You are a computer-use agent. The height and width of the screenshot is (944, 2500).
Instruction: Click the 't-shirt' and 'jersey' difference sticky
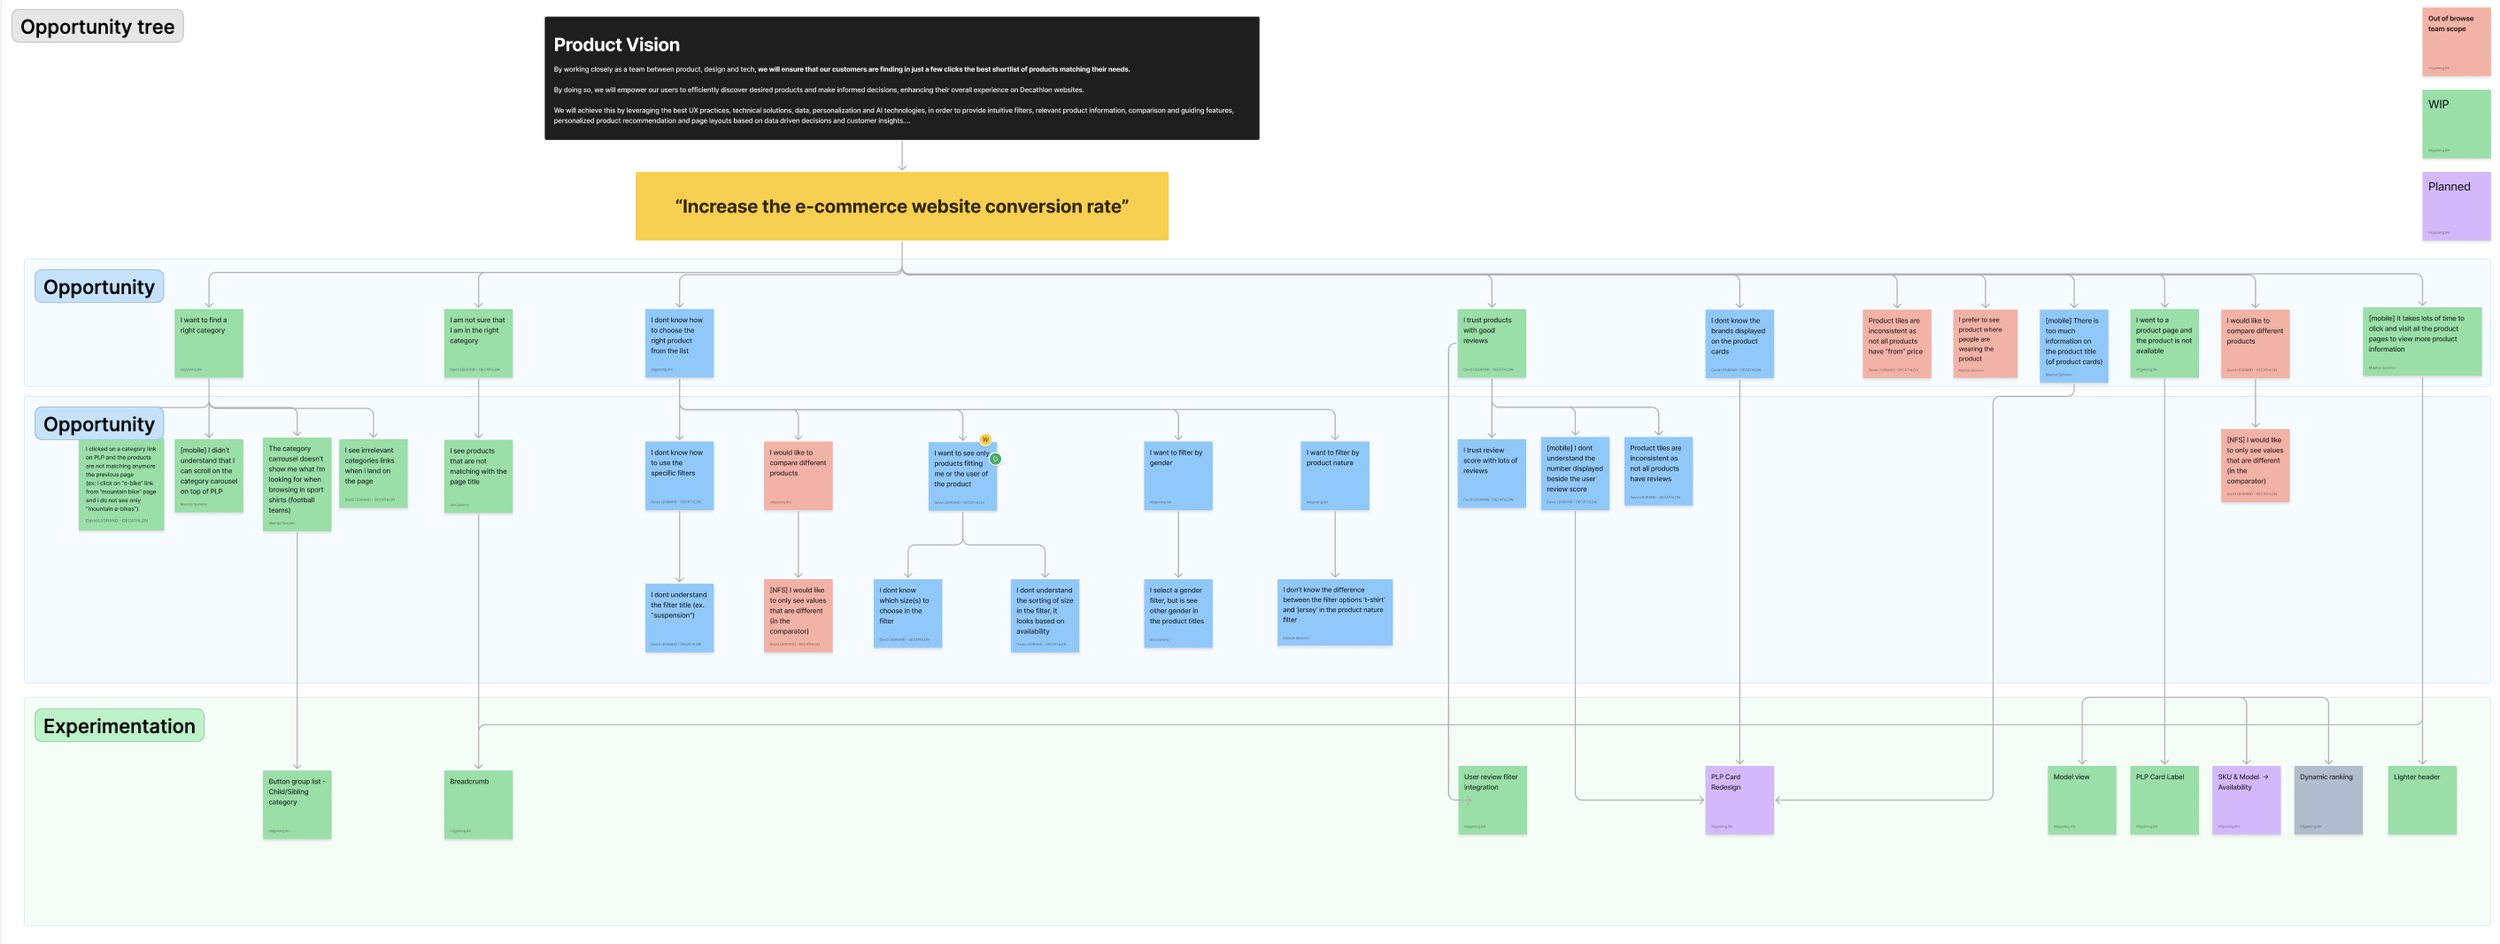(x=1334, y=612)
